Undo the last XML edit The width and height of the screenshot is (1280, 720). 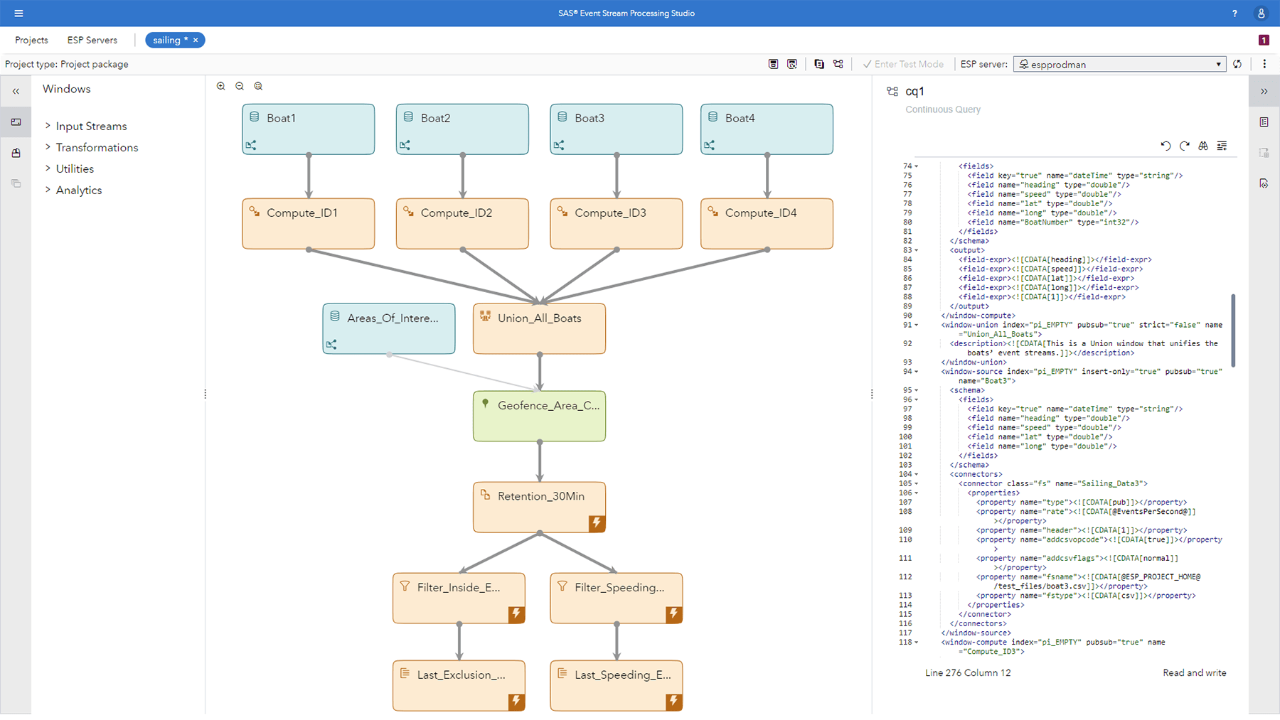(1165, 146)
